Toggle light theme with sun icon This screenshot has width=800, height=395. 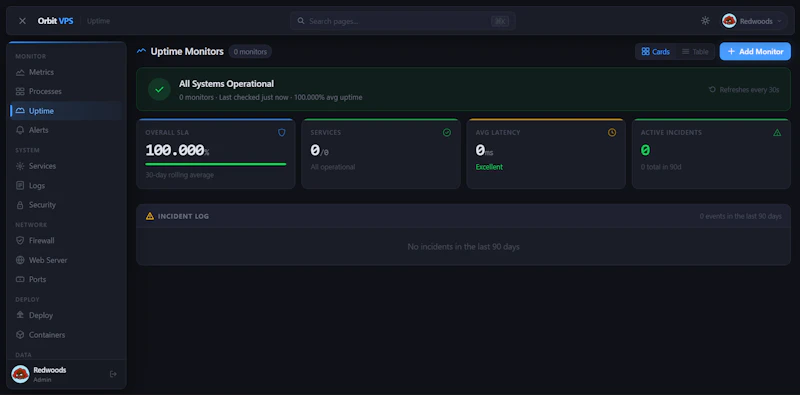pos(705,21)
